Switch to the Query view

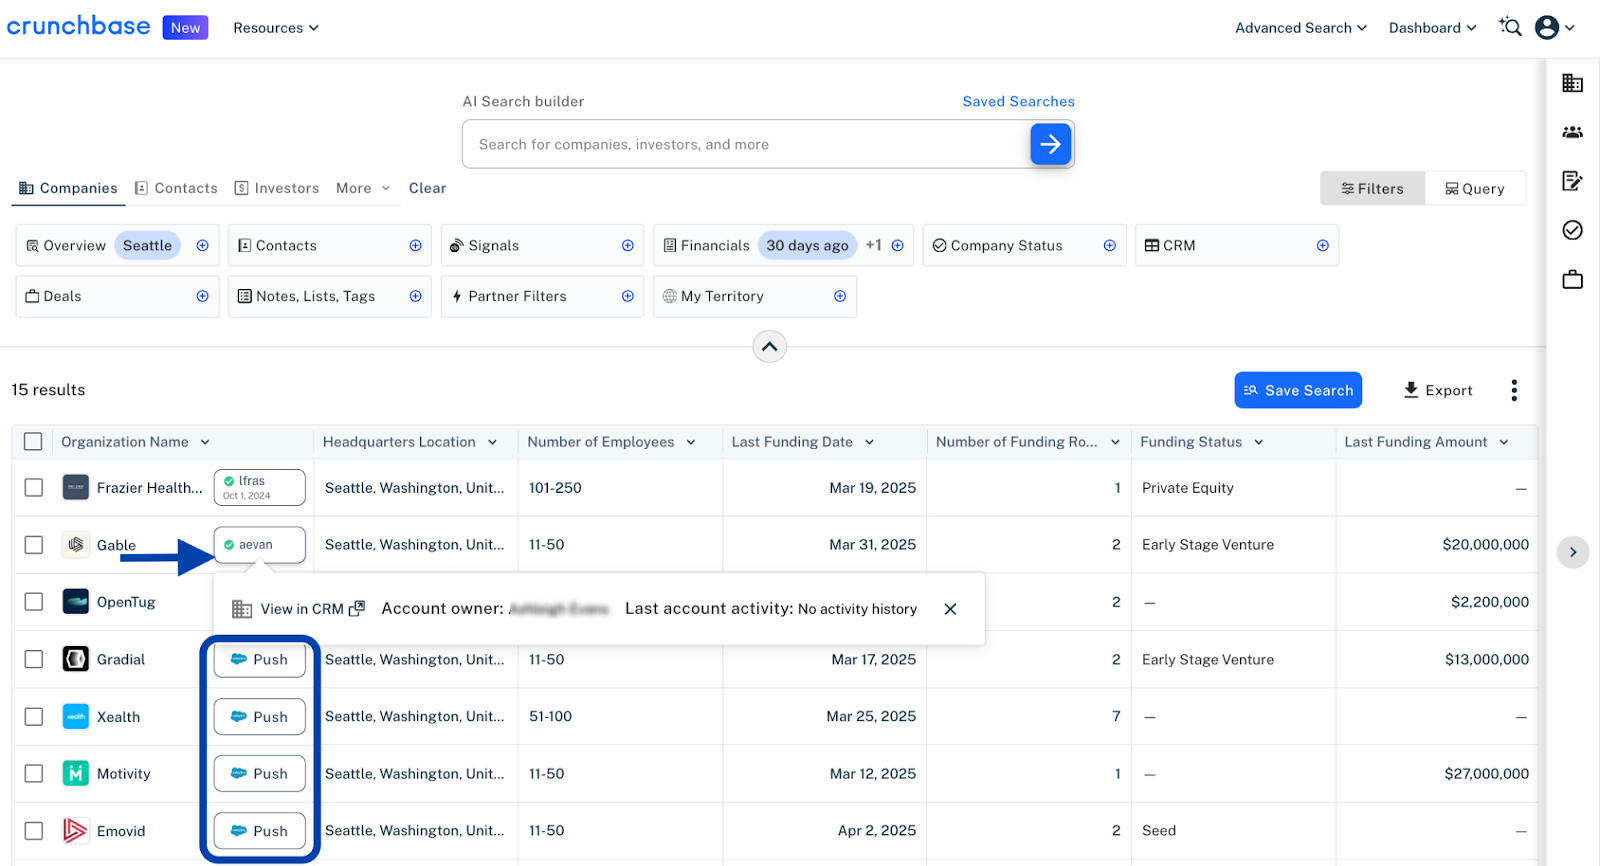click(1474, 188)
